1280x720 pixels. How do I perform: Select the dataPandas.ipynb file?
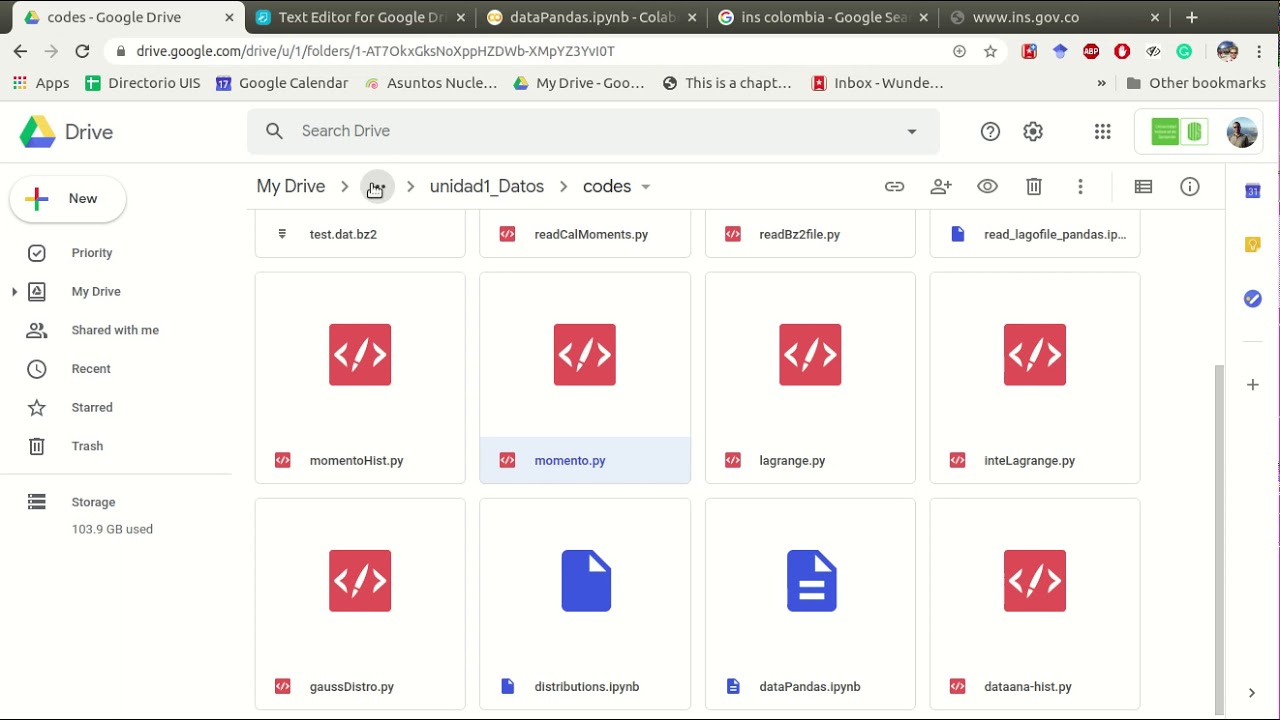pyautogui.click(x=810, y=604)
